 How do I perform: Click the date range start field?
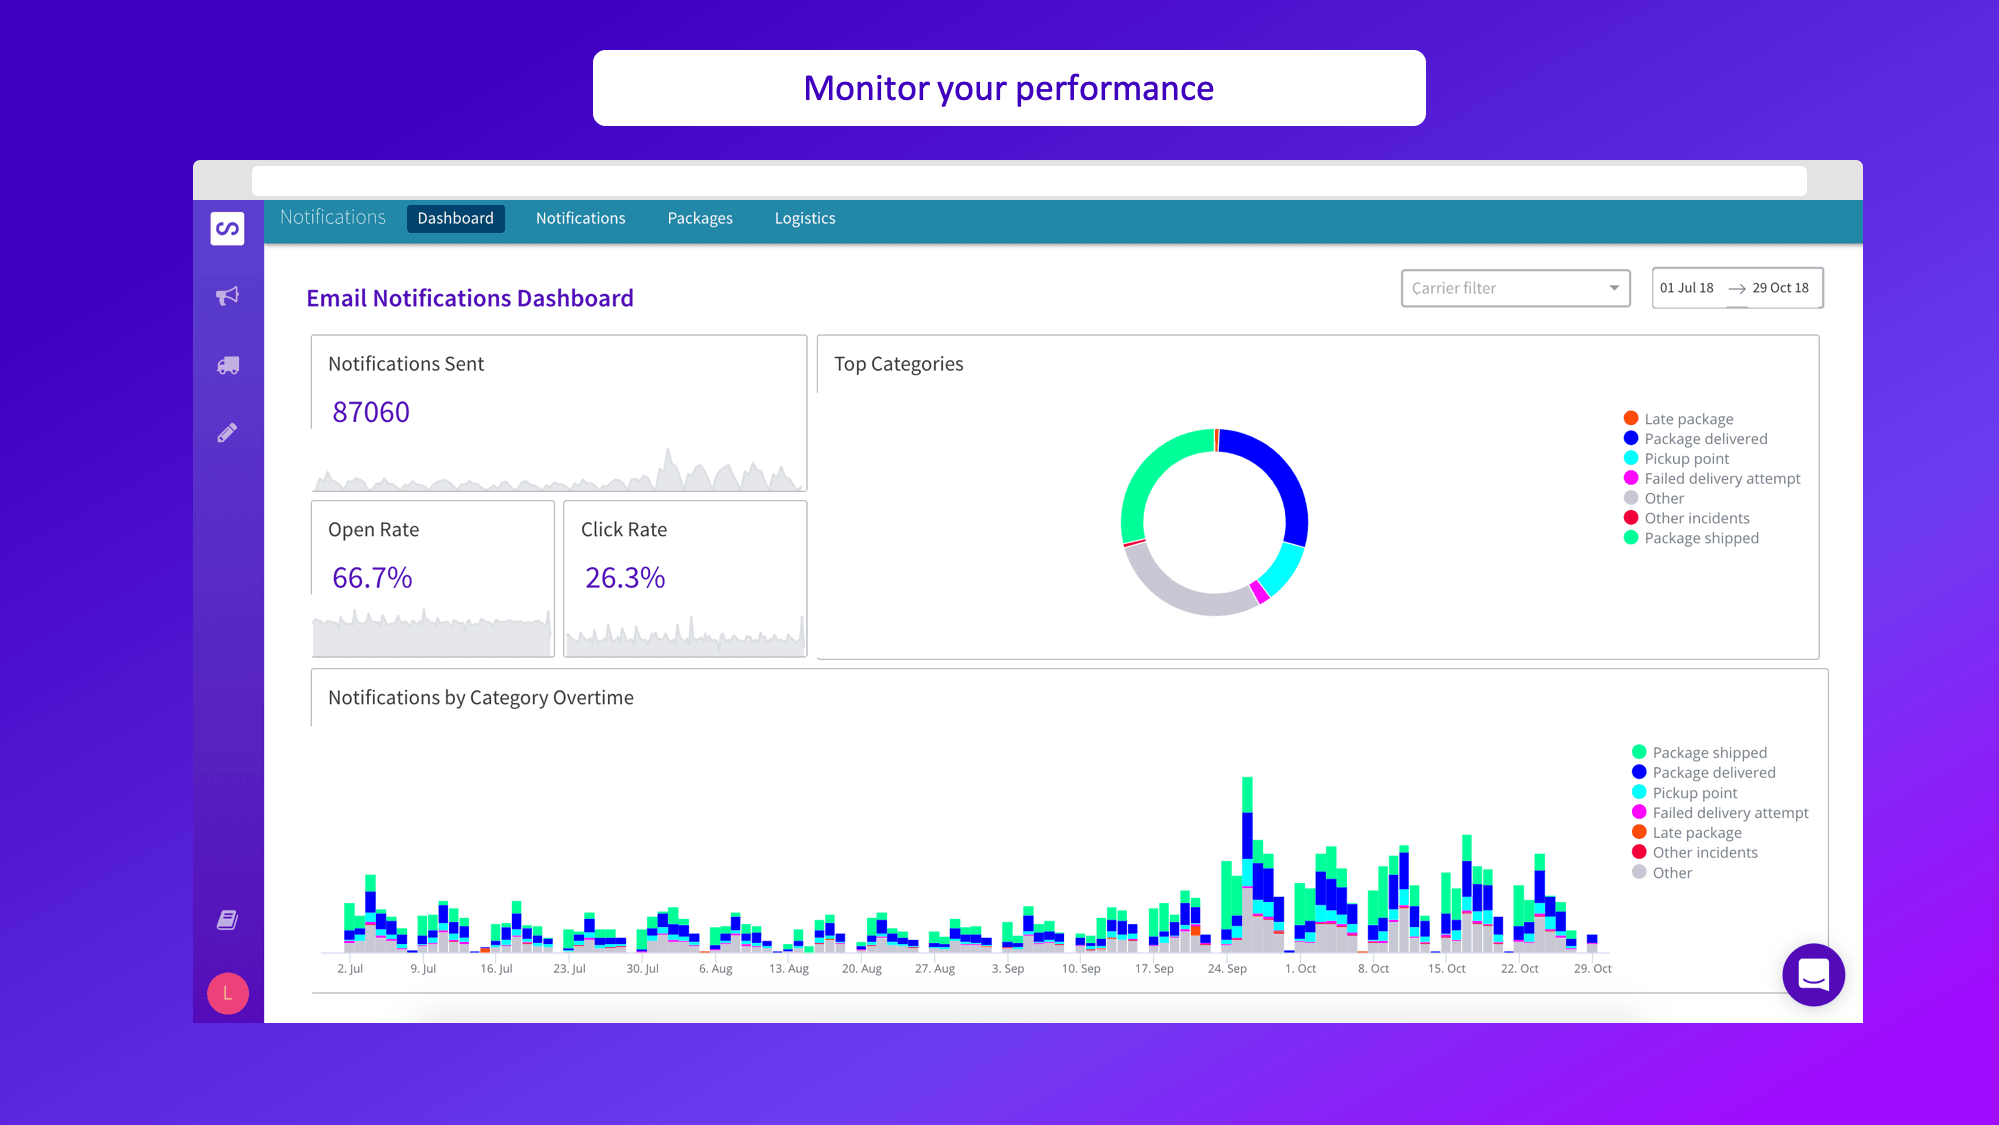pyautogui.click(x=1689, y=287)
